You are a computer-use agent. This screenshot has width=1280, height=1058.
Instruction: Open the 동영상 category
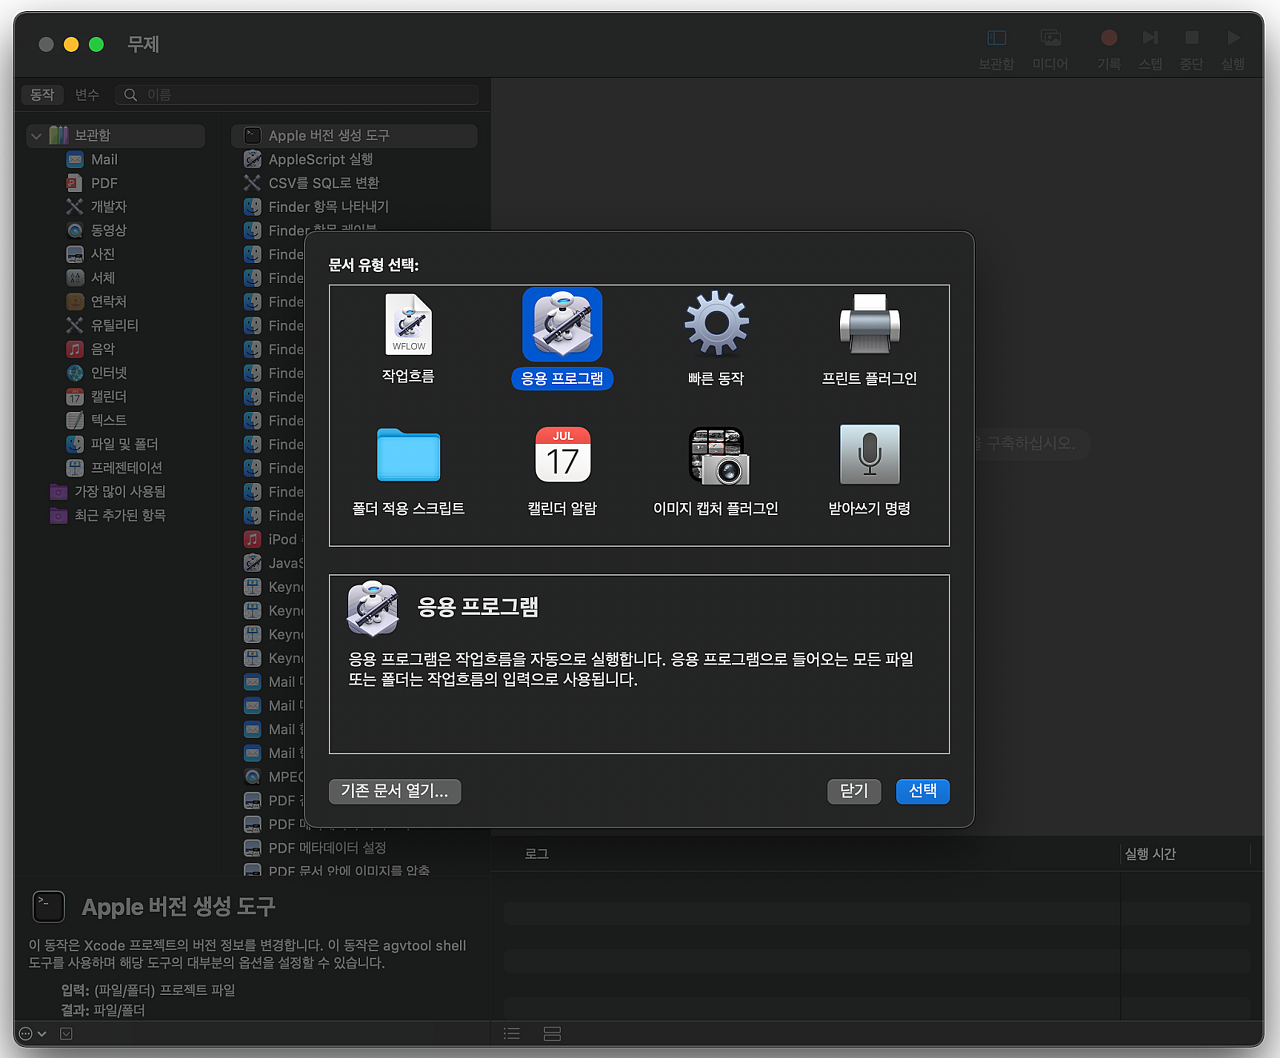[x=108, y=230]
